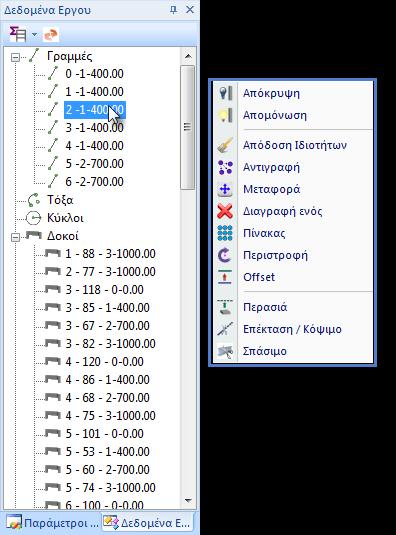Open the dropdown arrow beside summation icon
The image size is (396, 535).
point(34,34)
